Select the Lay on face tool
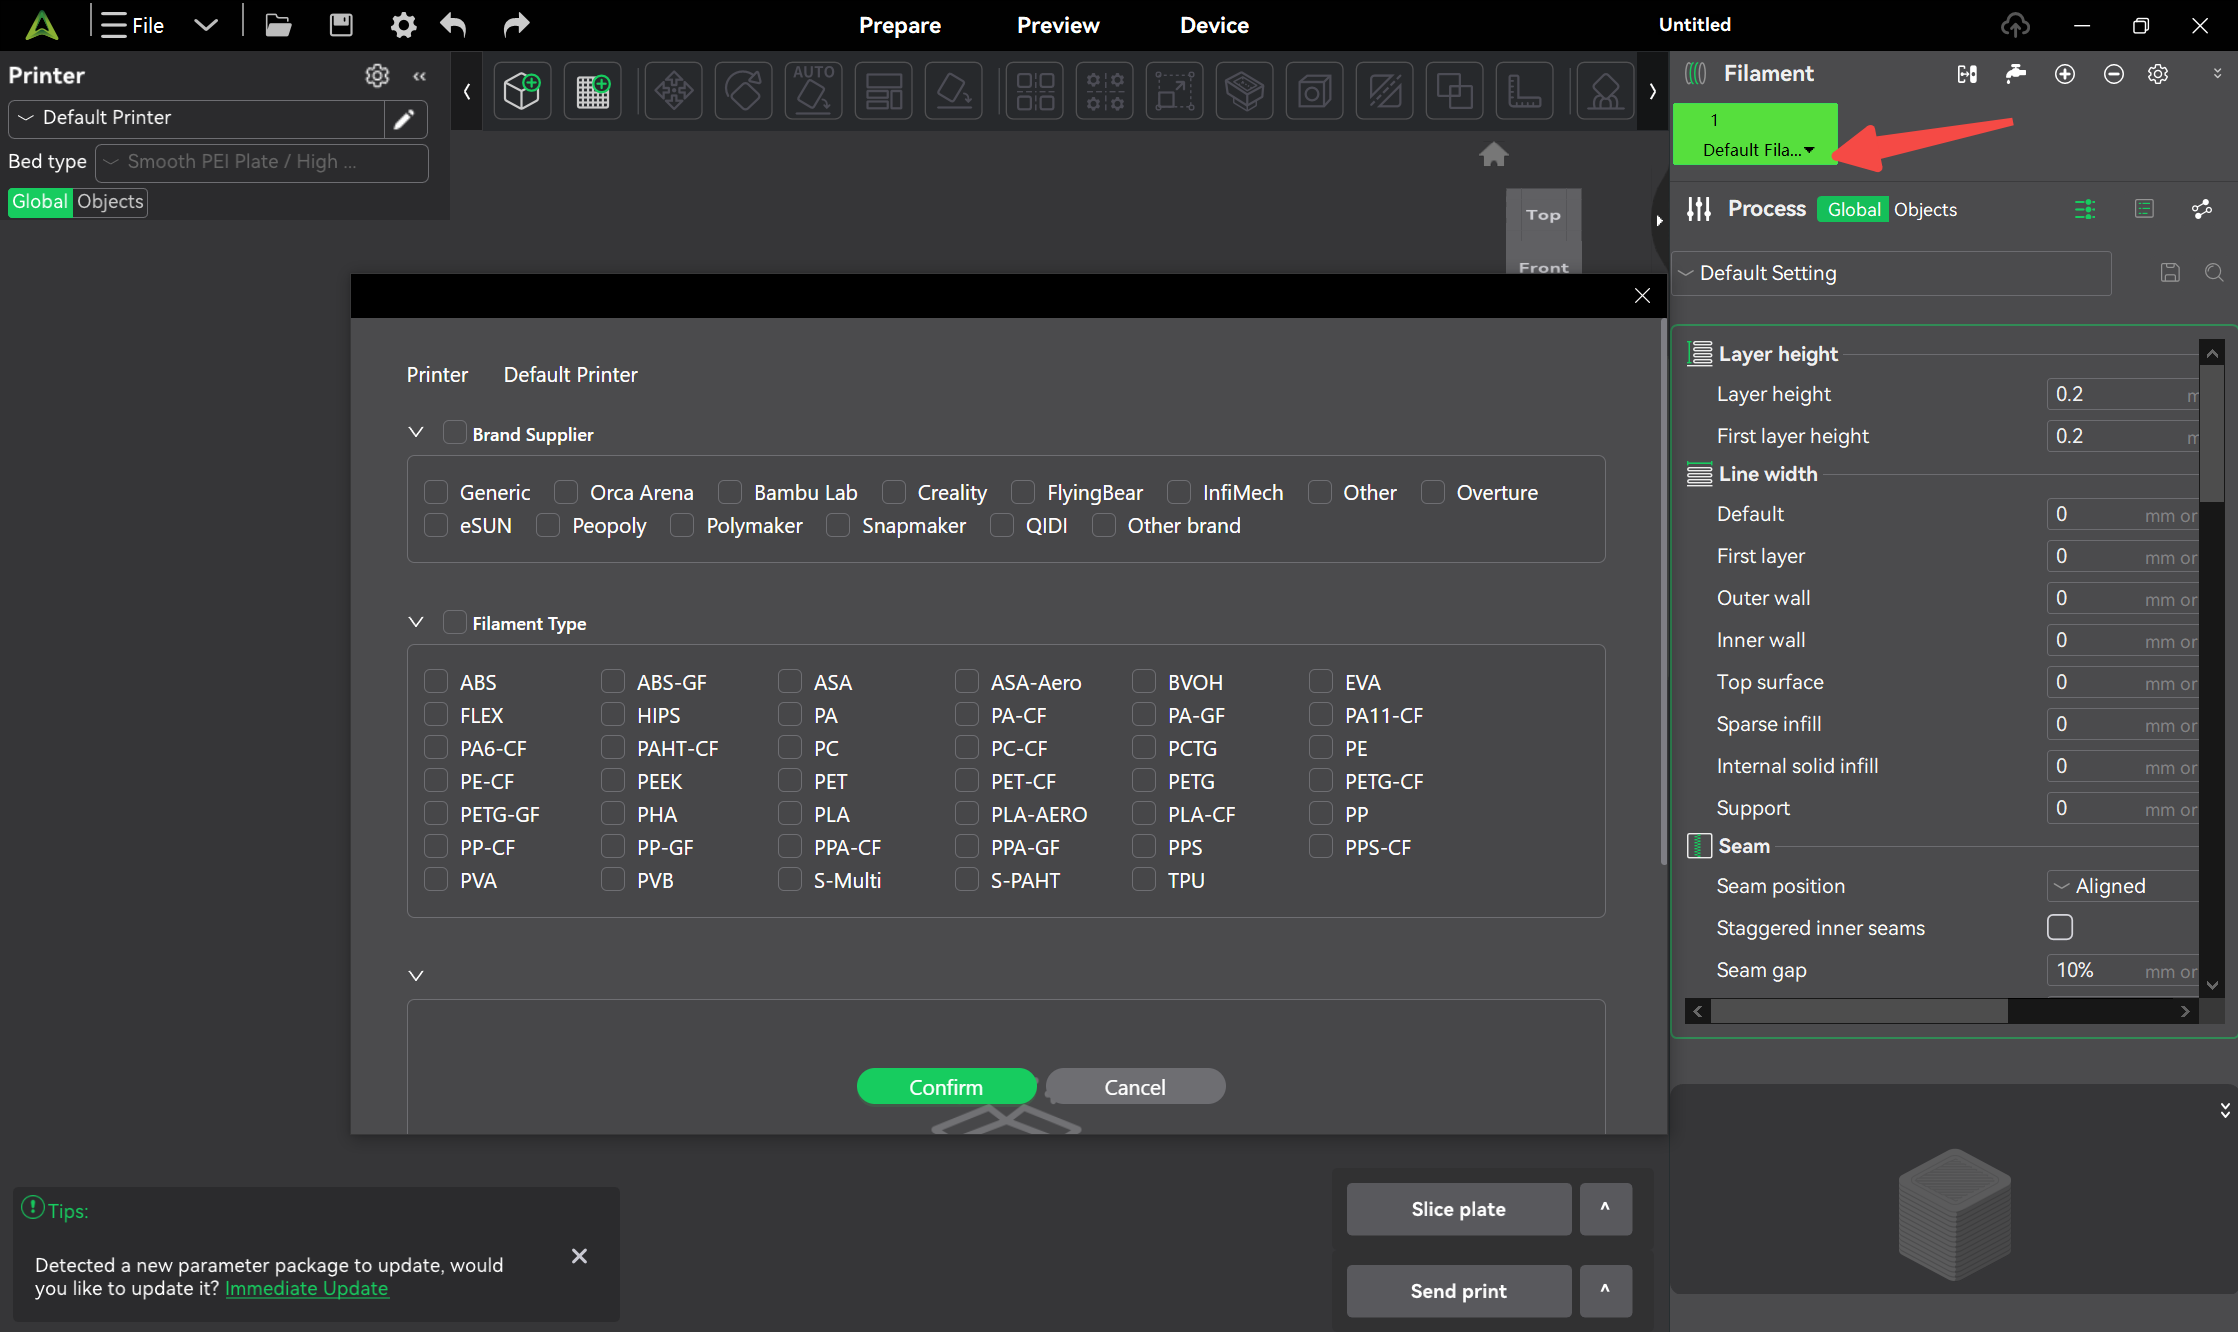The height and width of the screenshot is (1332, 2238). [954, 91]
